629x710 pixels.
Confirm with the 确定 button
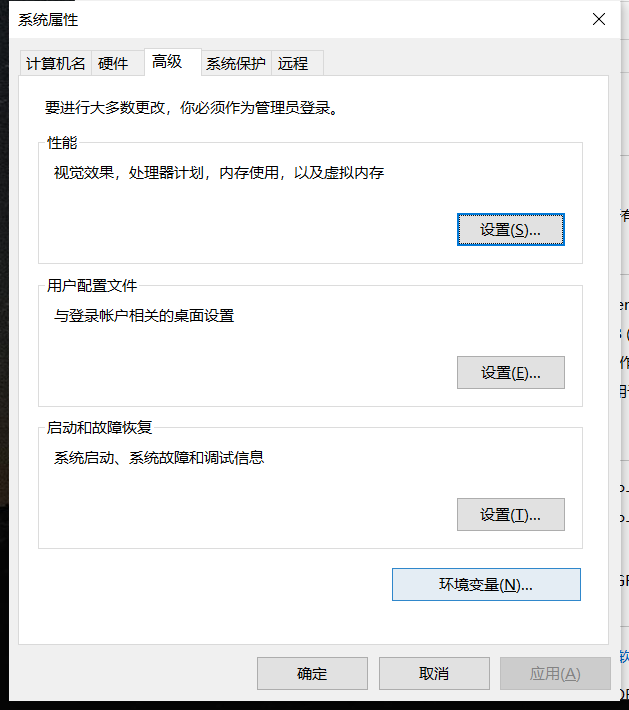312,673
